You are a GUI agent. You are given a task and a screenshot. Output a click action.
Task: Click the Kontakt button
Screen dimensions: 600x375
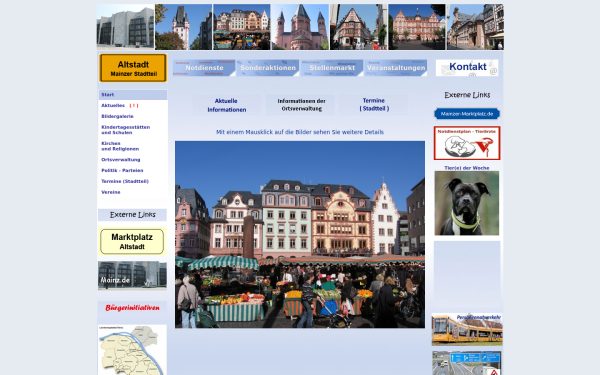(467, 68)
